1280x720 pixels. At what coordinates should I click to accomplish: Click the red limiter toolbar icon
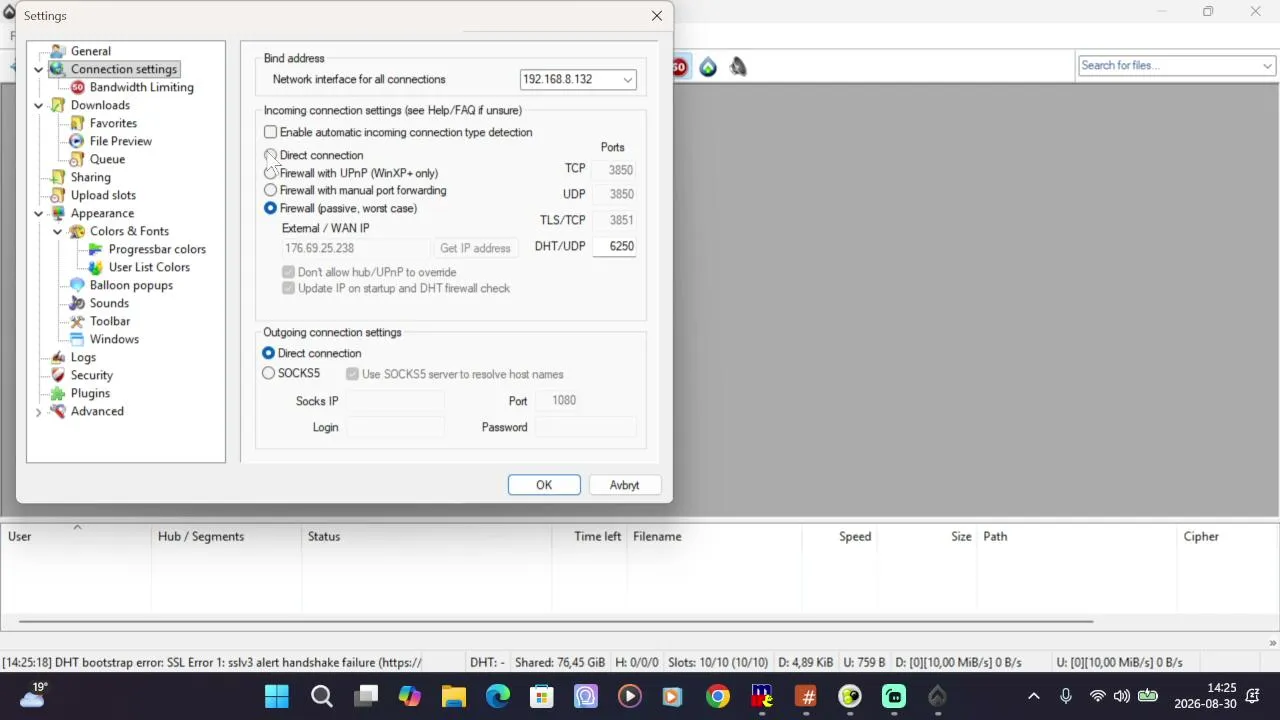click(680, 67)
